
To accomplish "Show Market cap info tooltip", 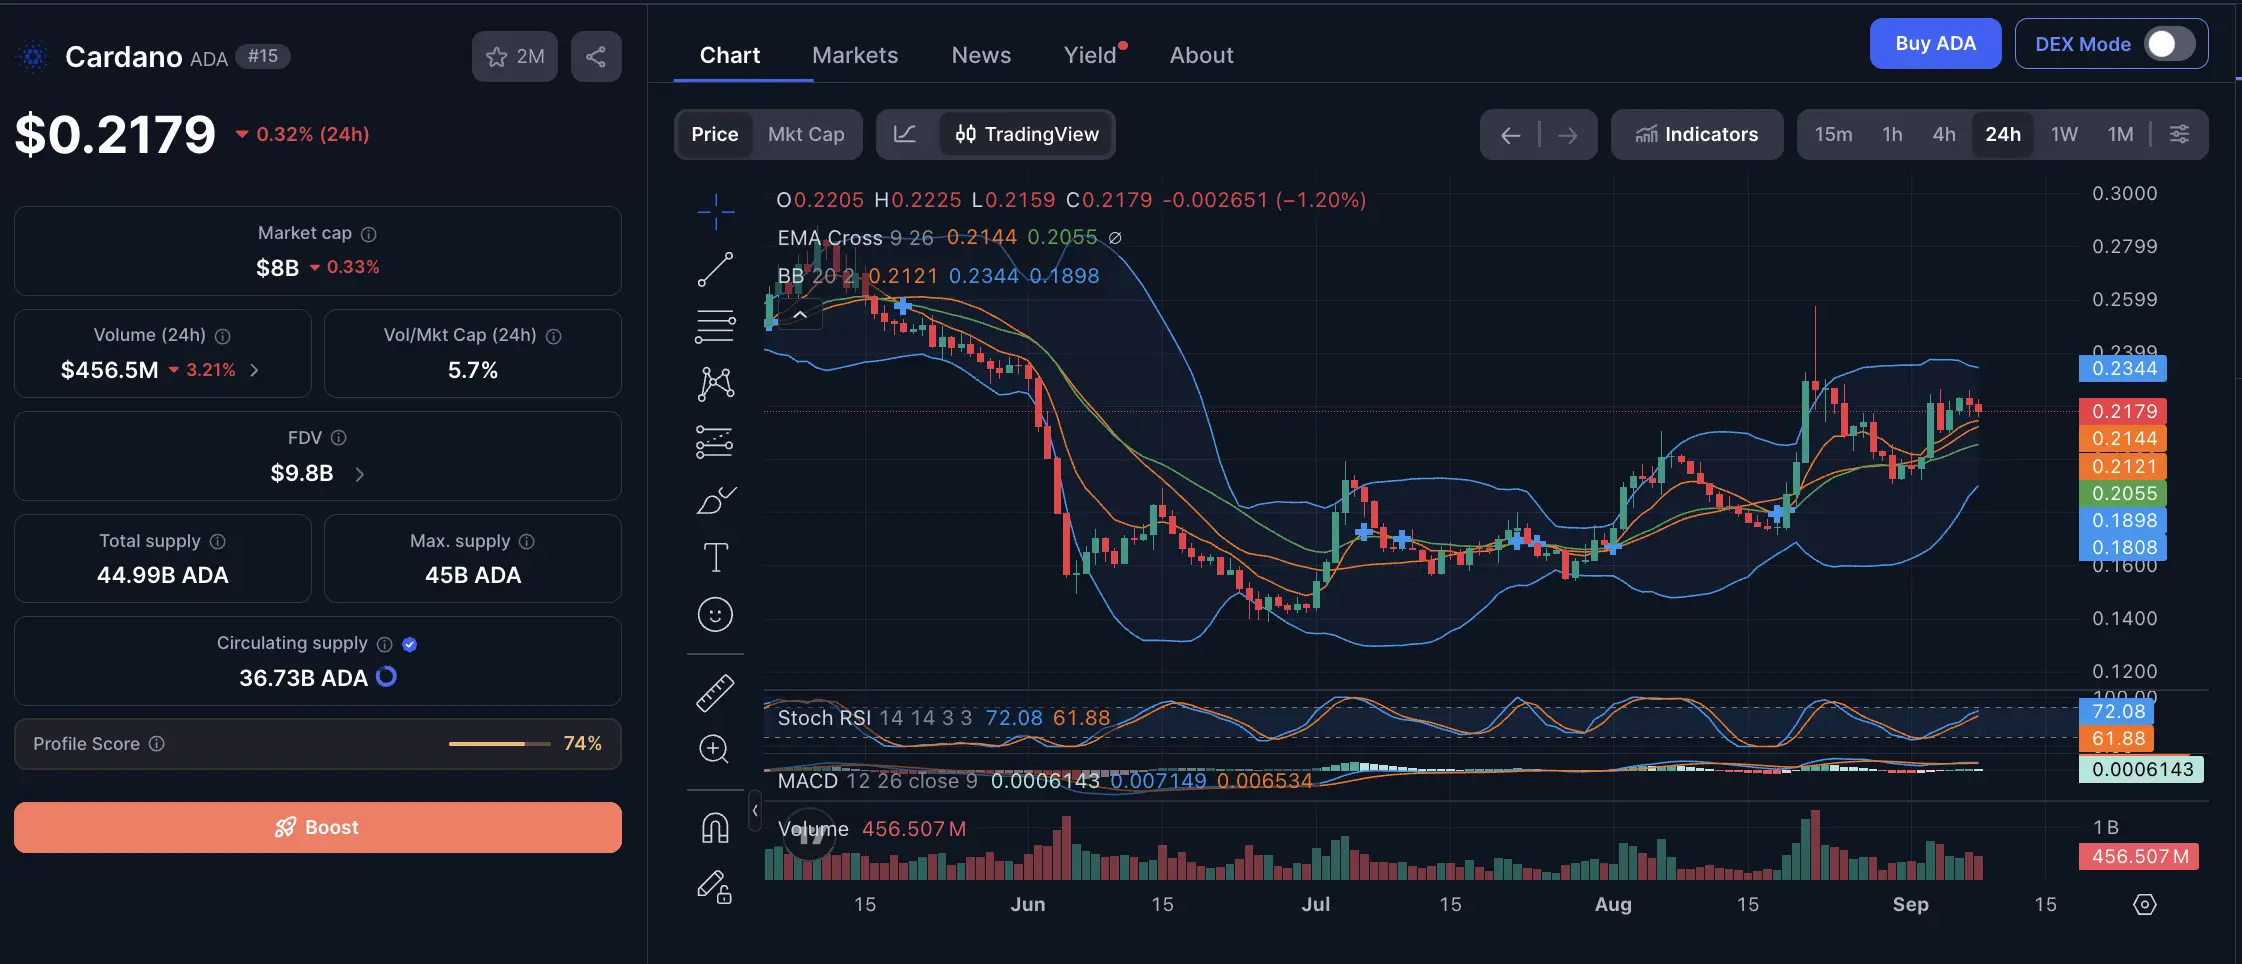I will click(369, 234).
